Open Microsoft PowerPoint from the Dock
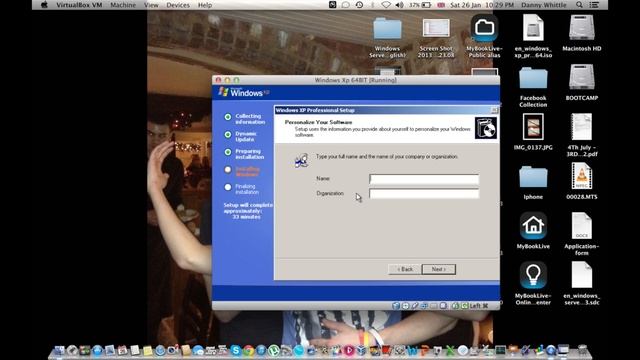Viewport: 640px width, 360px height. [x=425, y=350]
